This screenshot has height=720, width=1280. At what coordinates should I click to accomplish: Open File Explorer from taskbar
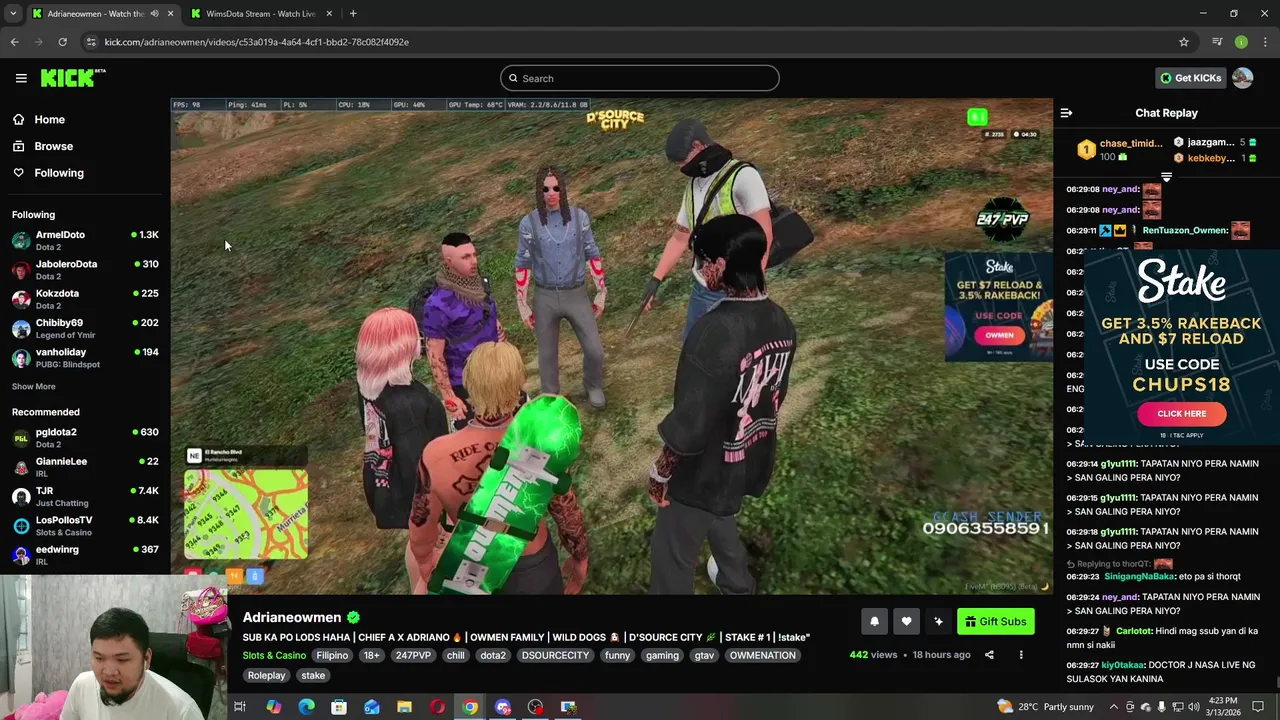point(404,707)
